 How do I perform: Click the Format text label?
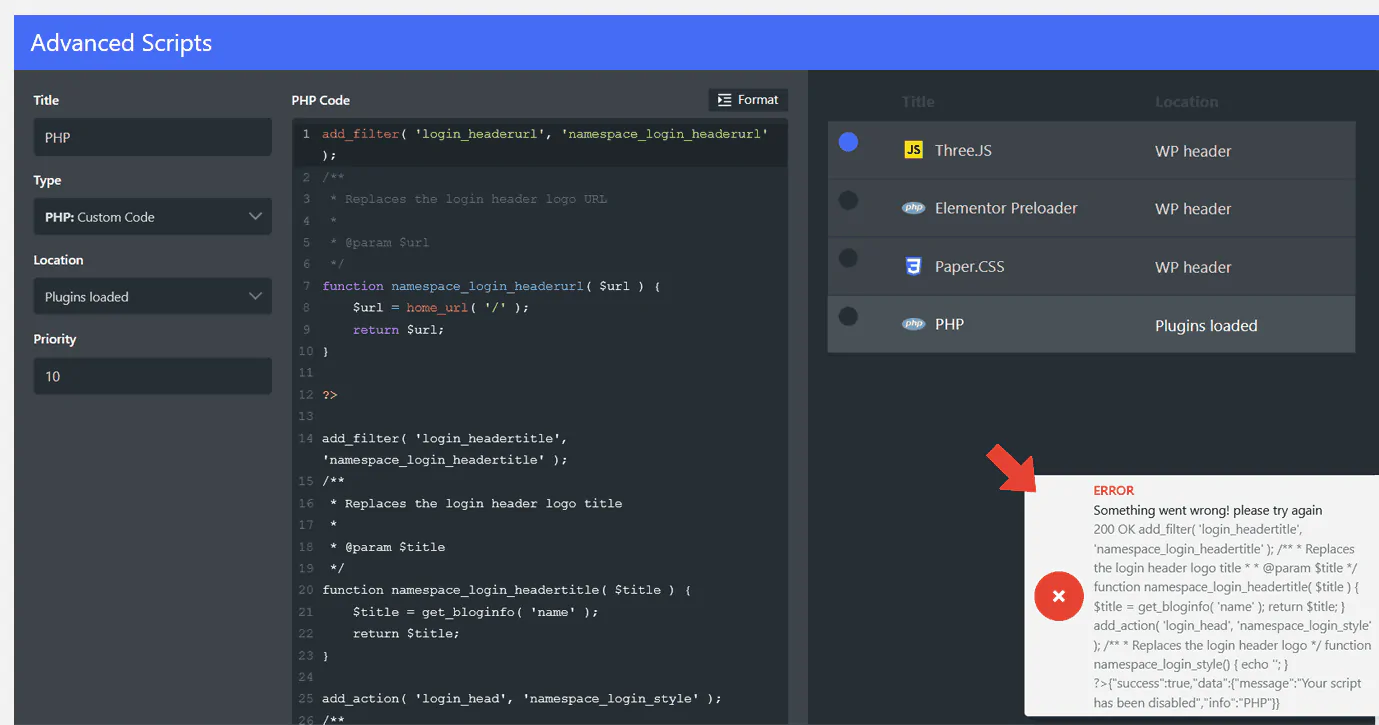click(x=758, y=100)
